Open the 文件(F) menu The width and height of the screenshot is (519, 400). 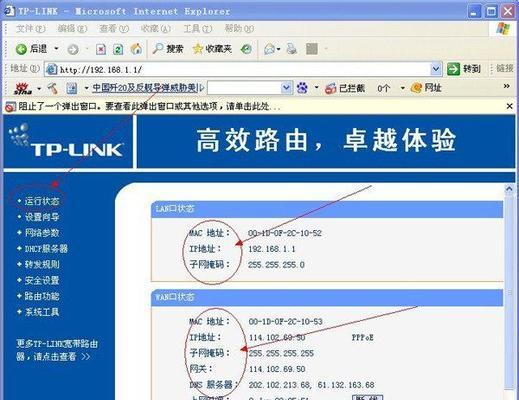[x=30, y=29]
